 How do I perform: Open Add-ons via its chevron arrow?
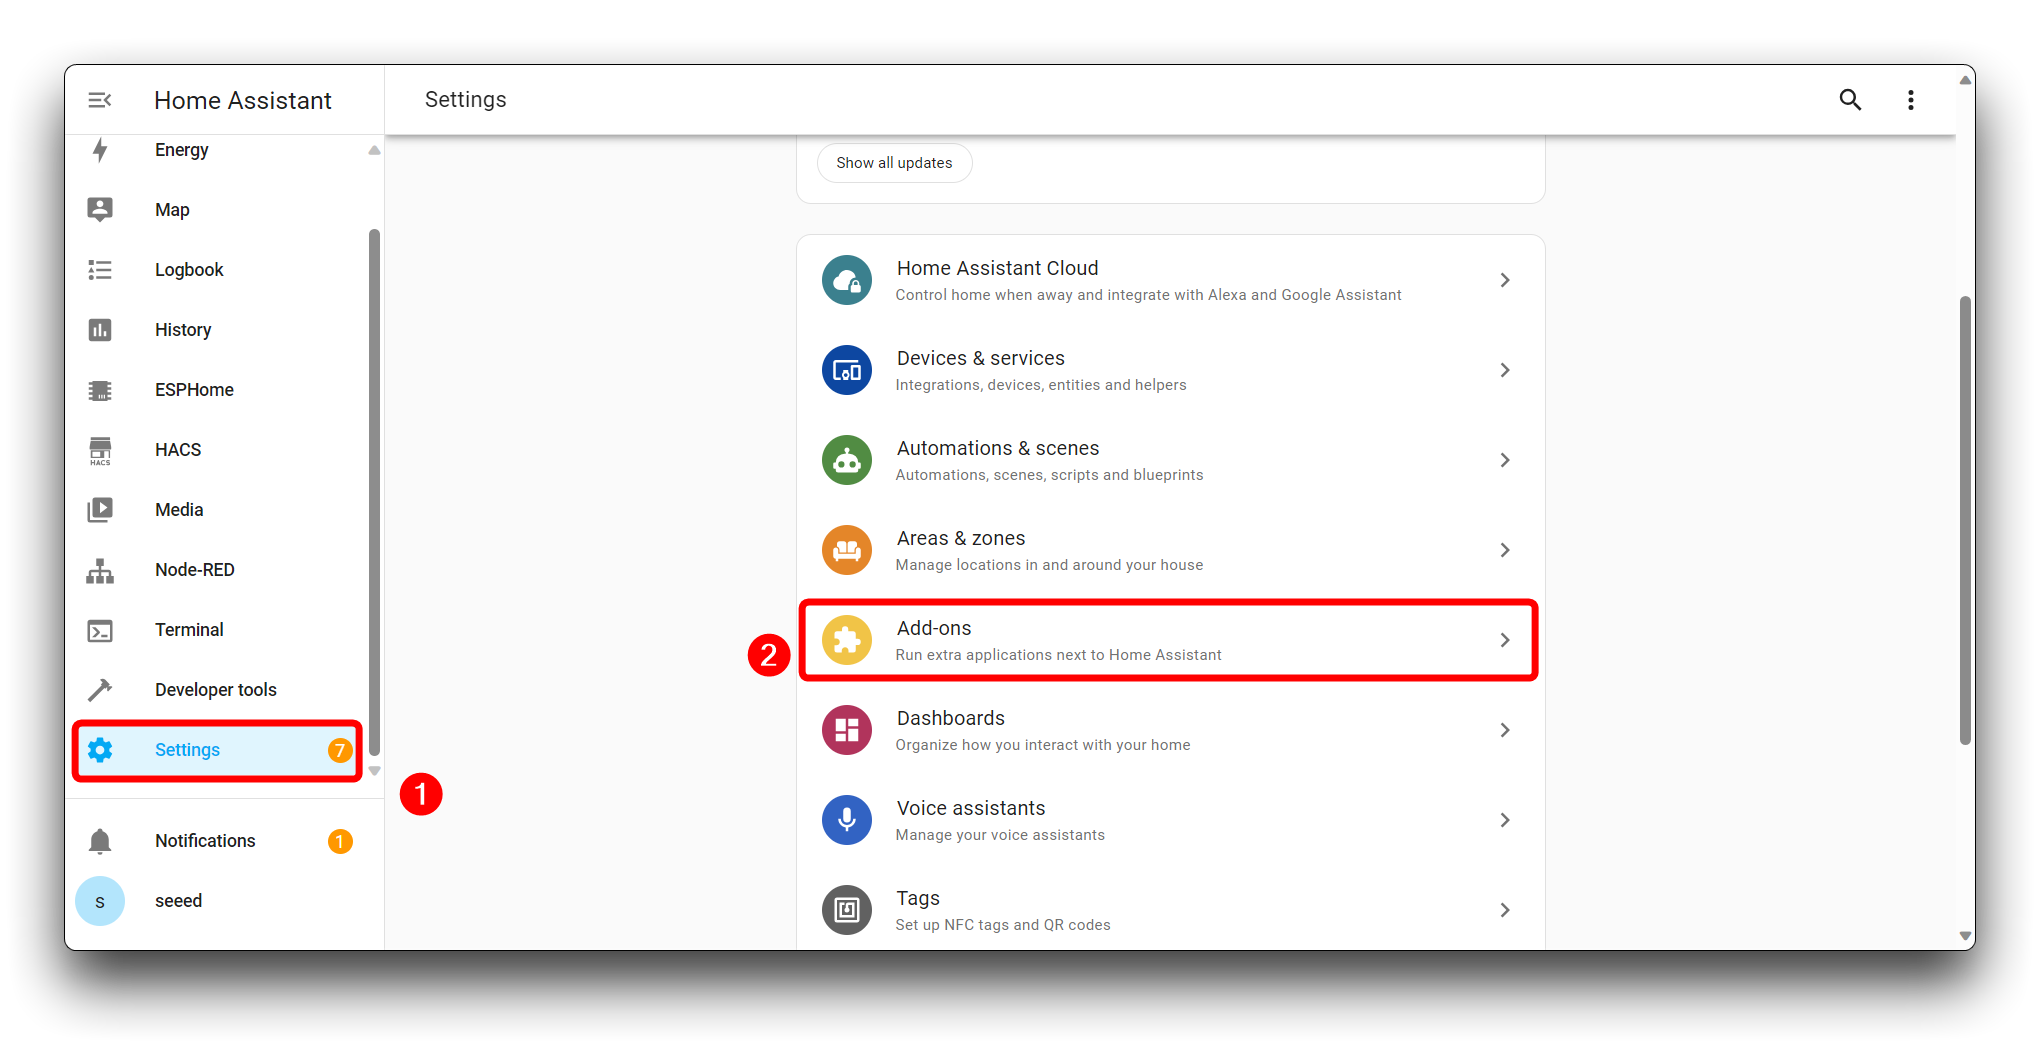[x=1505, y=640]
